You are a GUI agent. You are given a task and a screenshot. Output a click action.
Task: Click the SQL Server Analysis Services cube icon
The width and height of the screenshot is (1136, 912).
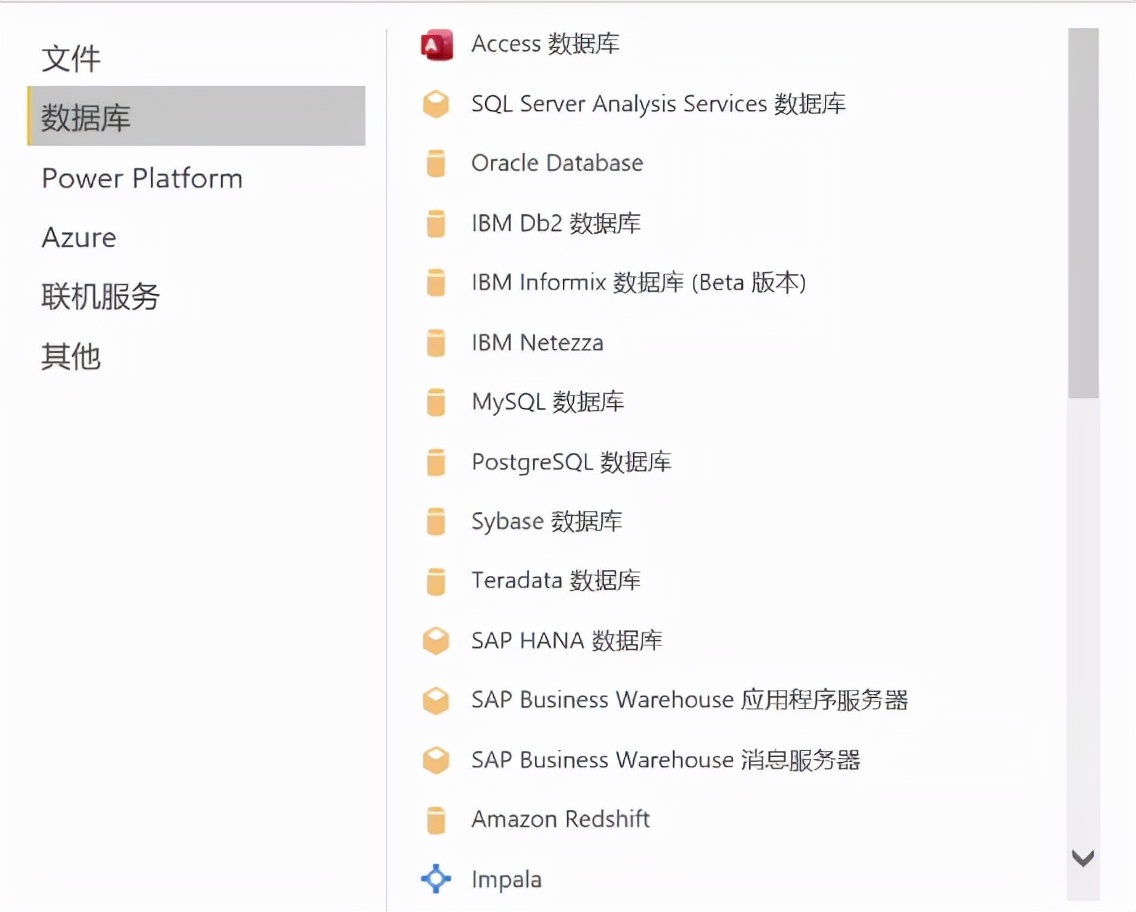pos(436,104)
